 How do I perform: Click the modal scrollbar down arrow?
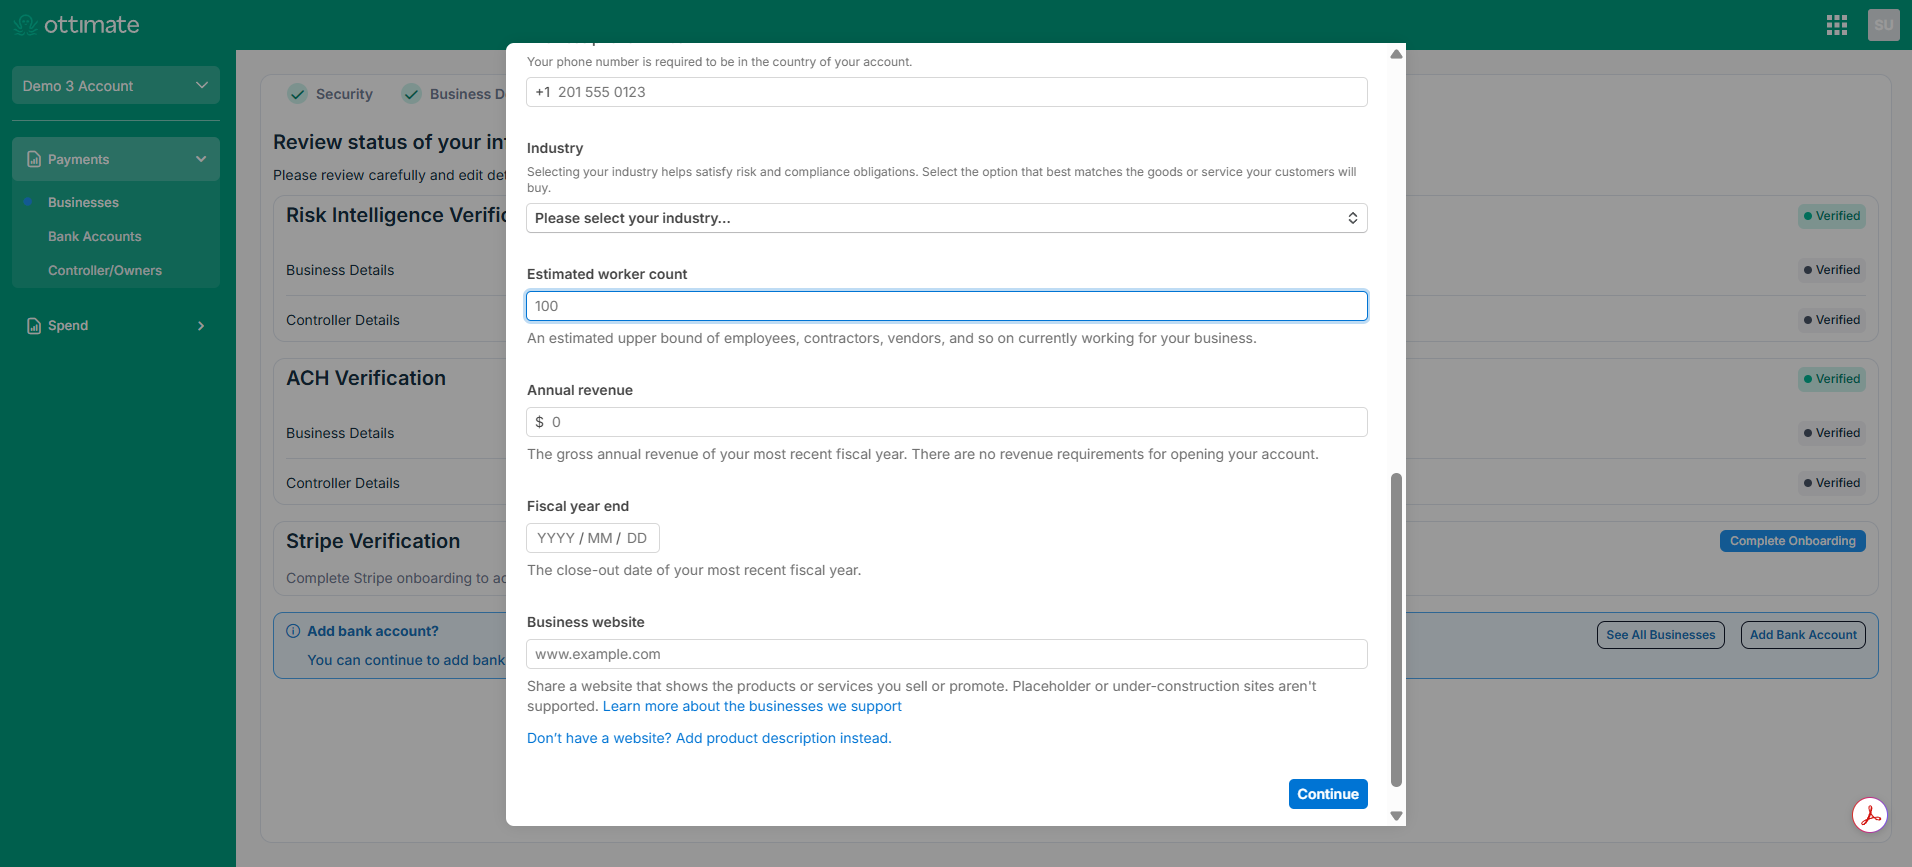point(1396,816)
